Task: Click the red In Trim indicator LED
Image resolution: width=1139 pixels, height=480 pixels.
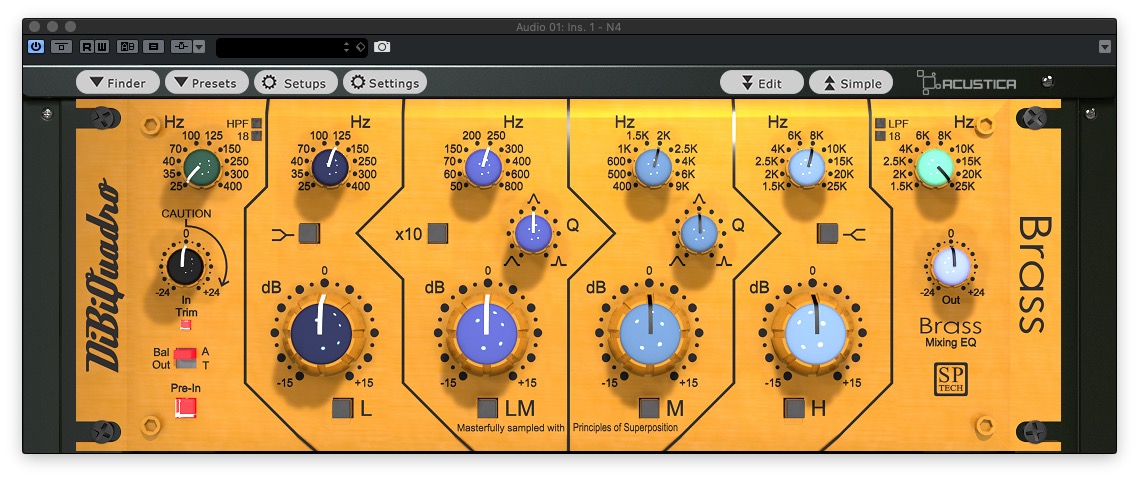Action: click(x=185, y=323)
